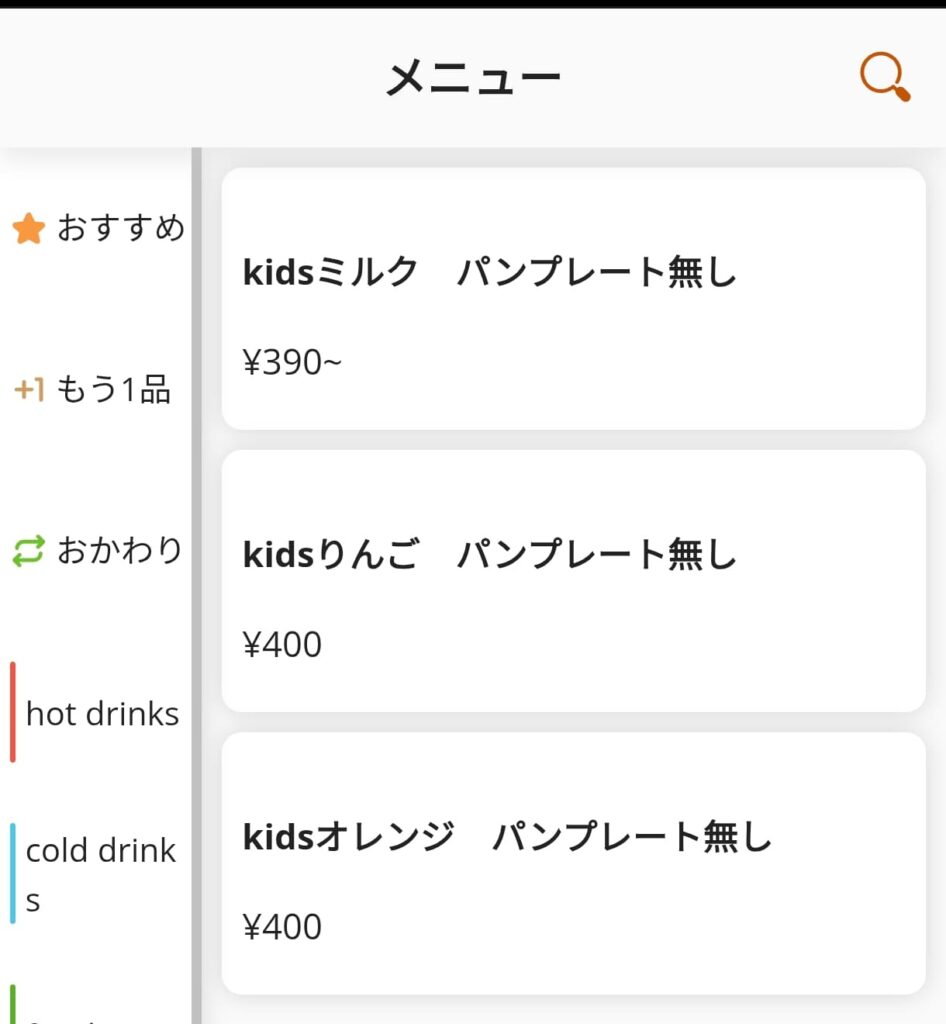The width and height of the screenshot is (946, 1024).
Task: Tap the +1 icon beside もう1品
Action: (x=29, y=390)
